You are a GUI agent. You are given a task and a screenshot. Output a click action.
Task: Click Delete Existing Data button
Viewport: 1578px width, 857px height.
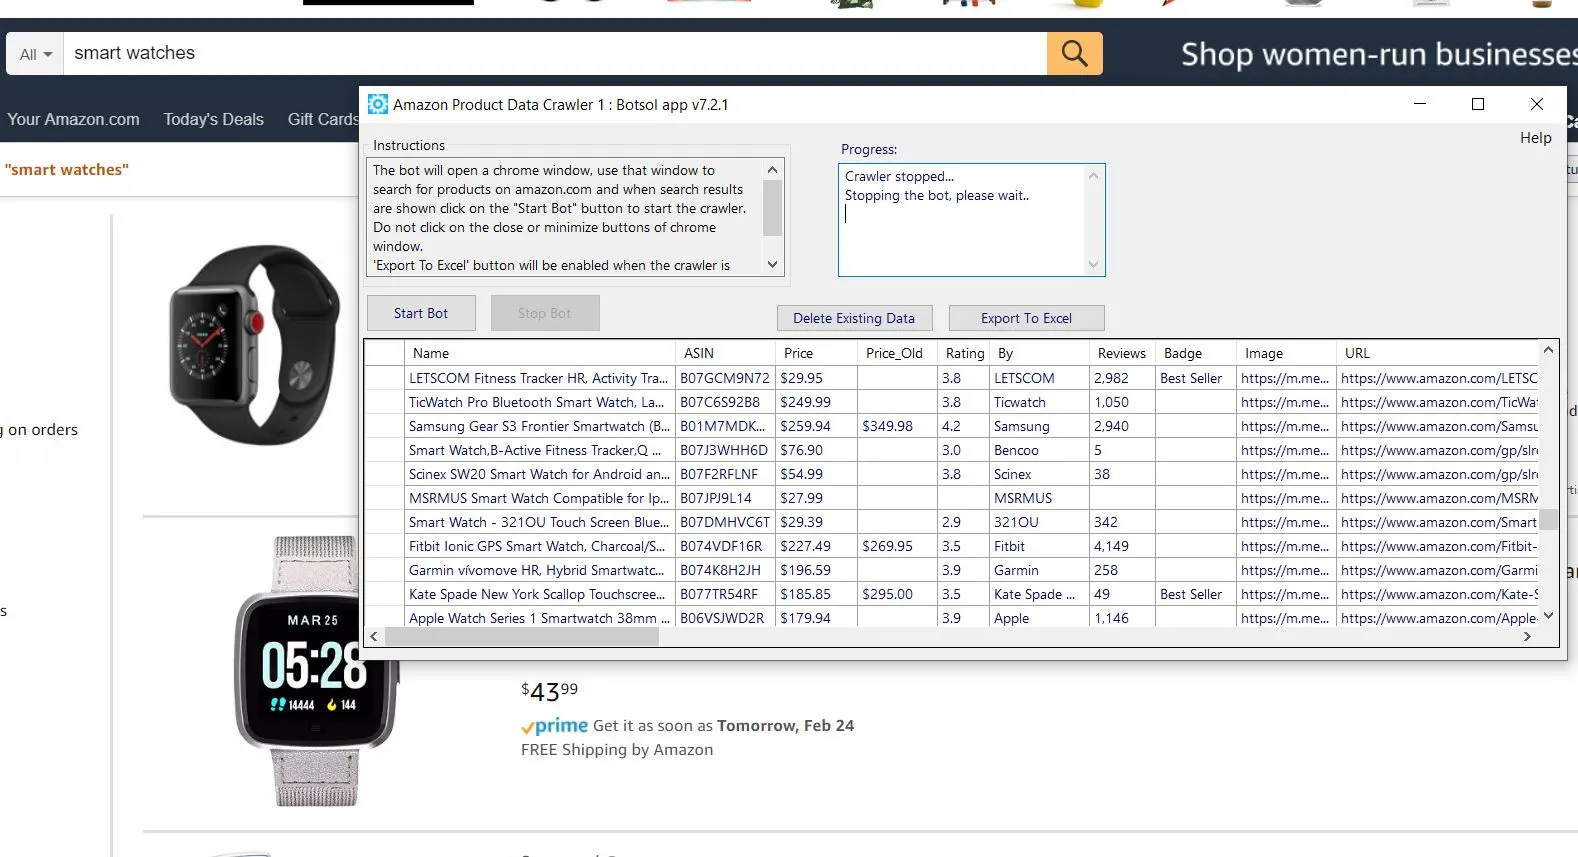point(854,318)
